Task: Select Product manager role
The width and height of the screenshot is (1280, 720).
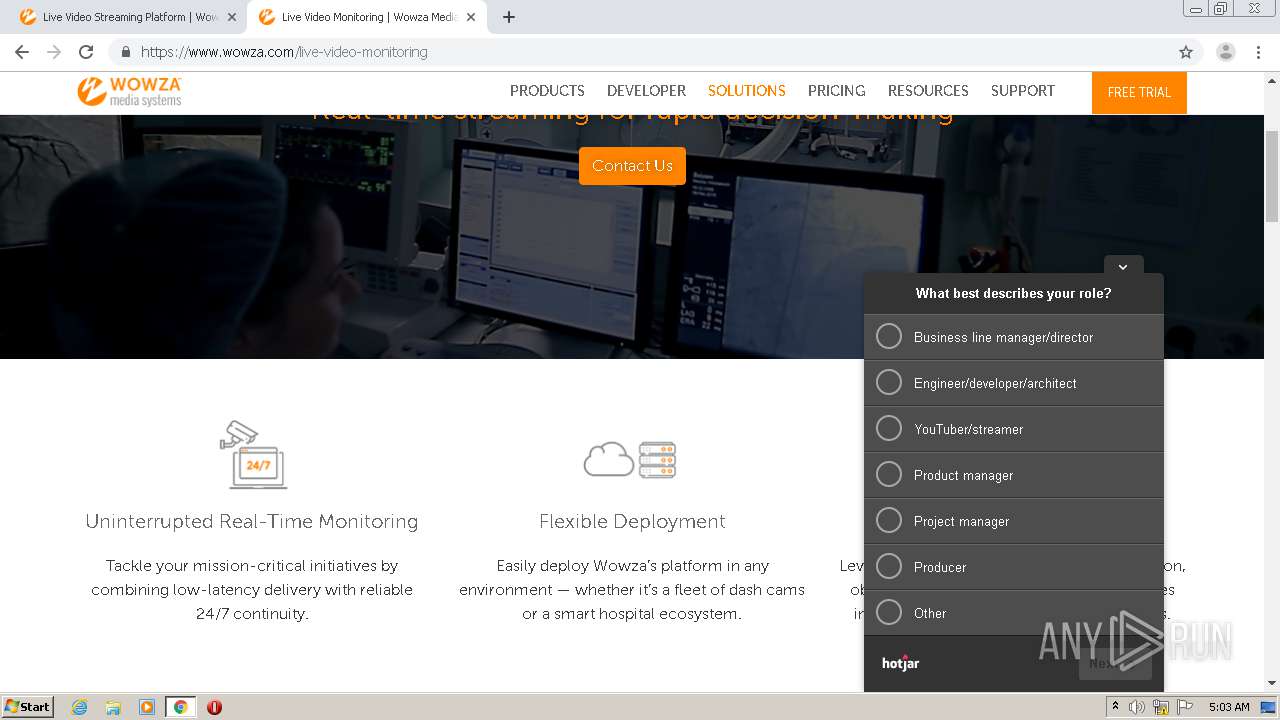Action: 1014,475
